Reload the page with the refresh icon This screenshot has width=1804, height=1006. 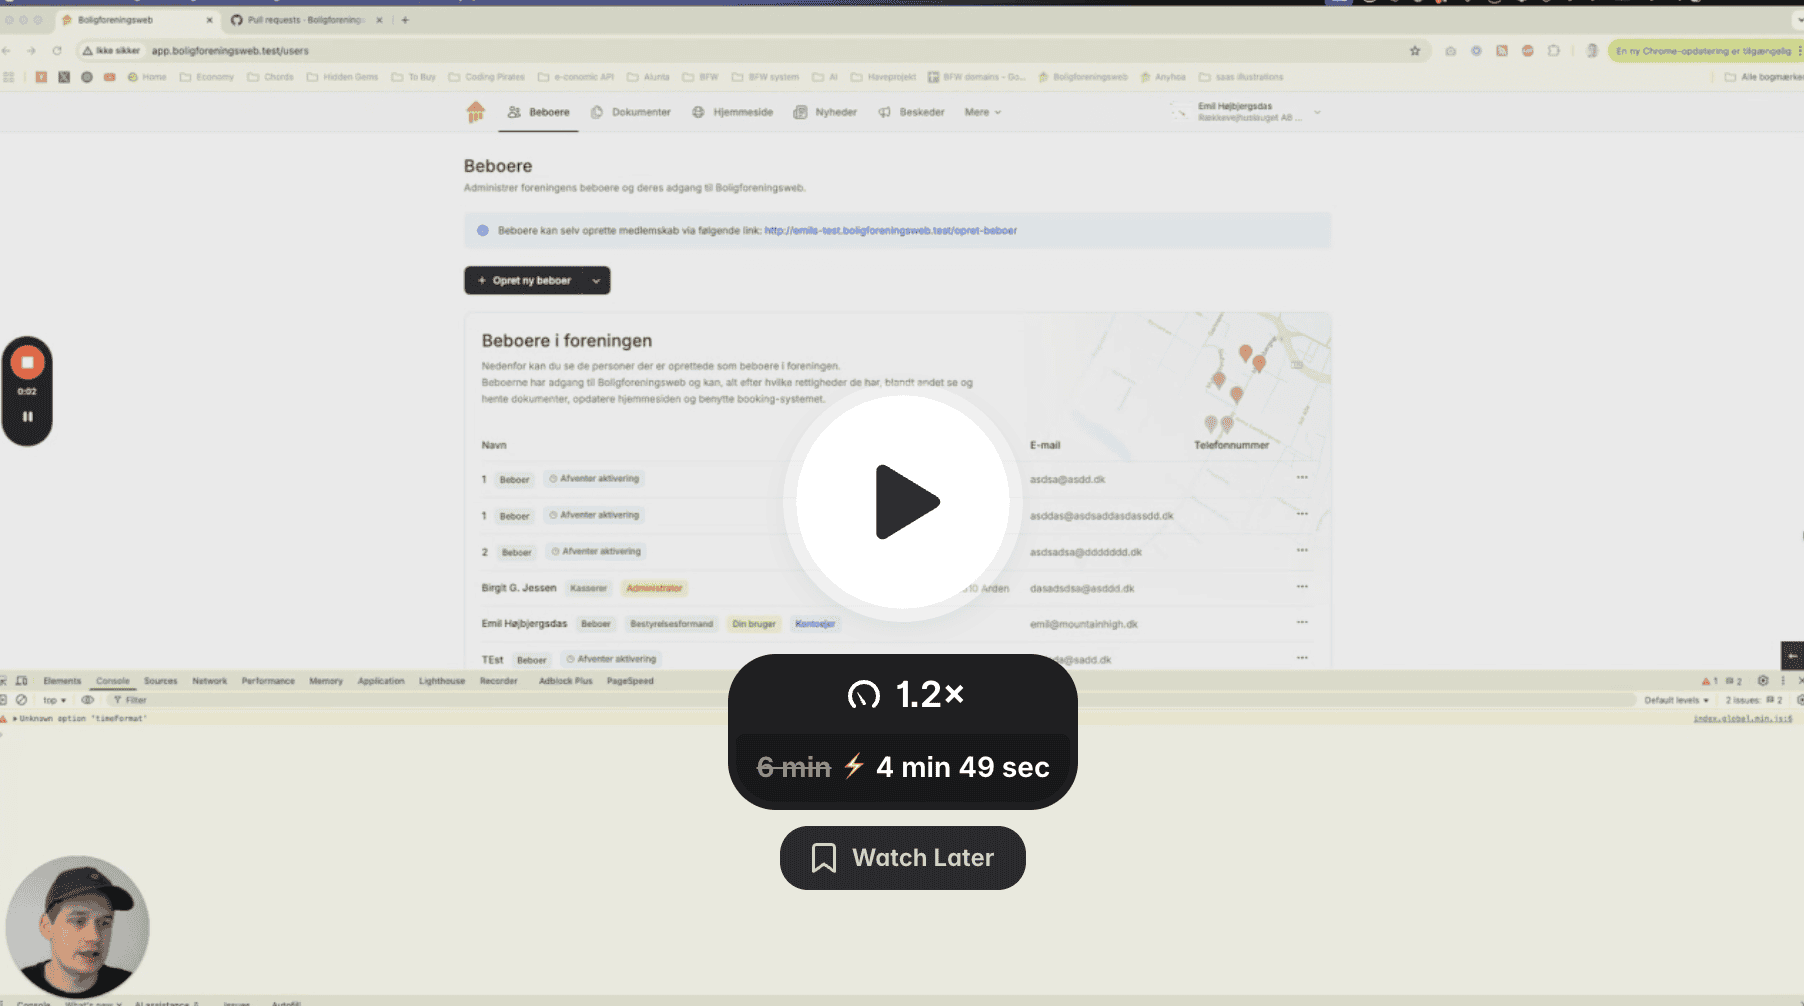coord(57,51)
